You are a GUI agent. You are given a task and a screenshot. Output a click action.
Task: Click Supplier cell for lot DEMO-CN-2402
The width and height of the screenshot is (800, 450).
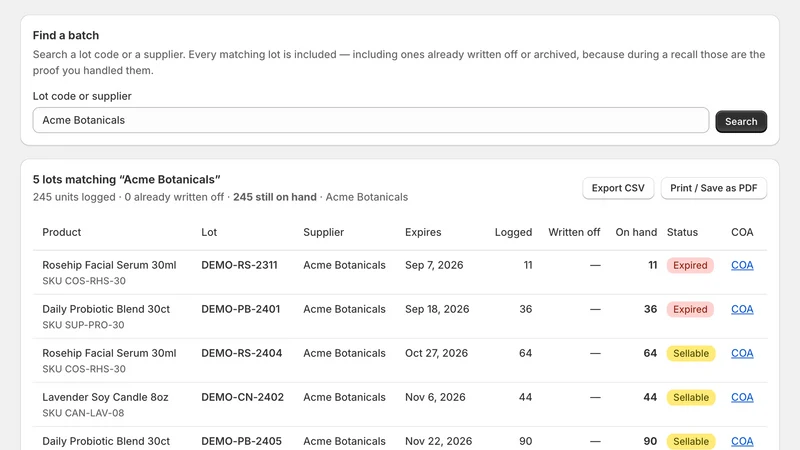coord(344,397)
